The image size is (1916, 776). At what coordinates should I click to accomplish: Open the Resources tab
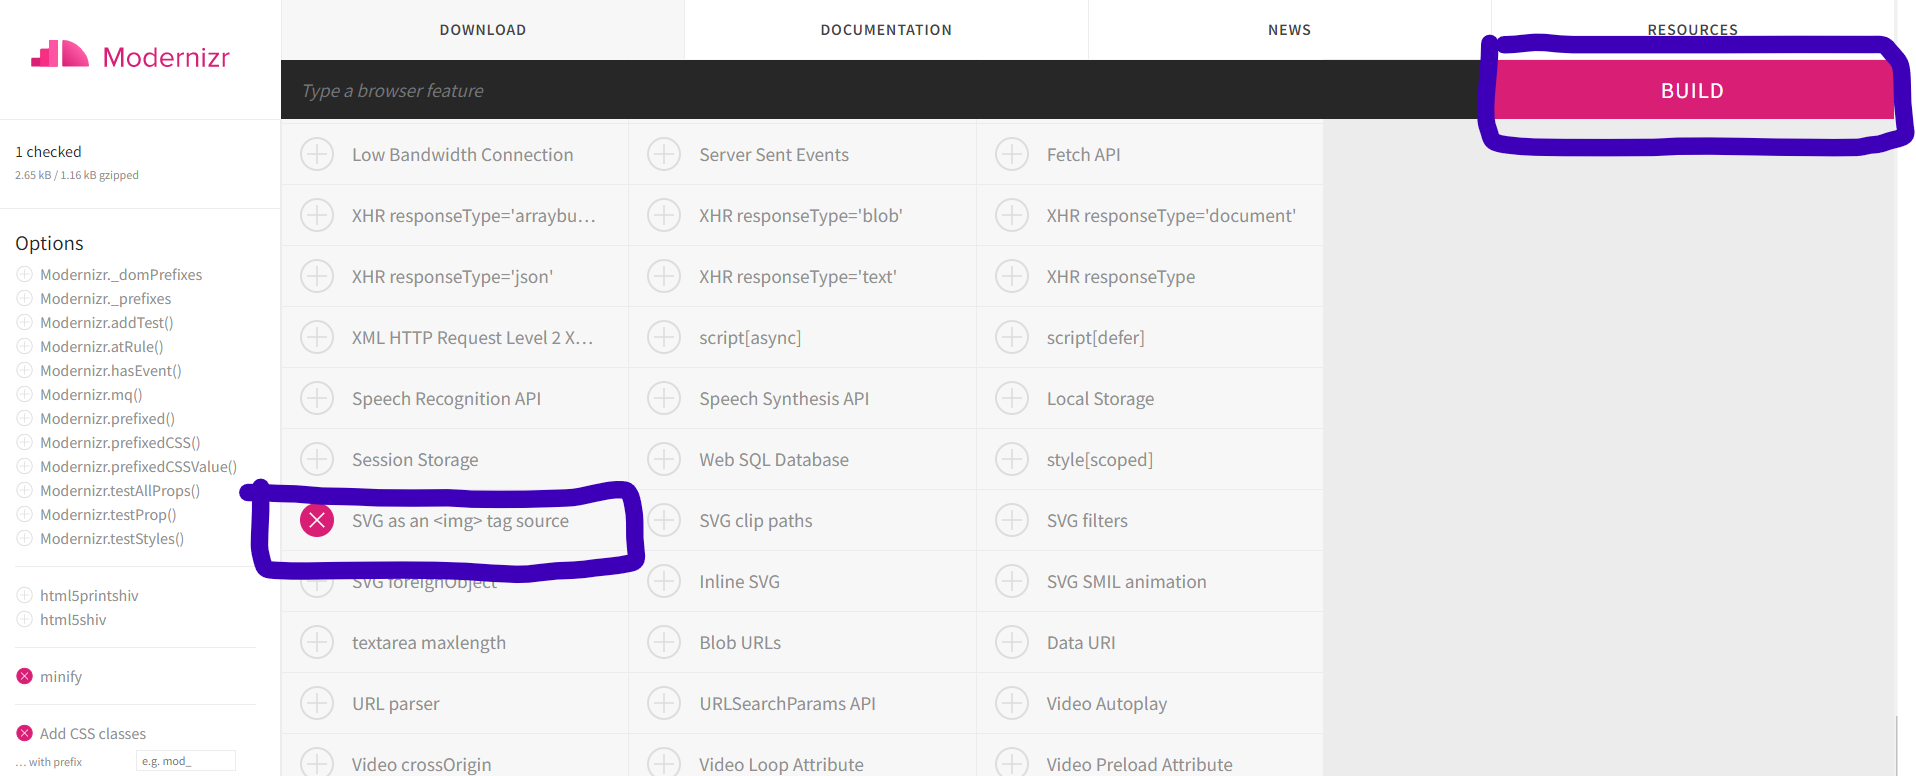click(1693, 30)
